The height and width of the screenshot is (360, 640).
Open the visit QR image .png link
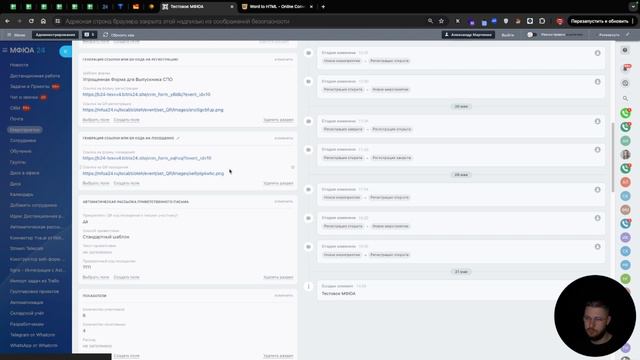coord(153,173)
